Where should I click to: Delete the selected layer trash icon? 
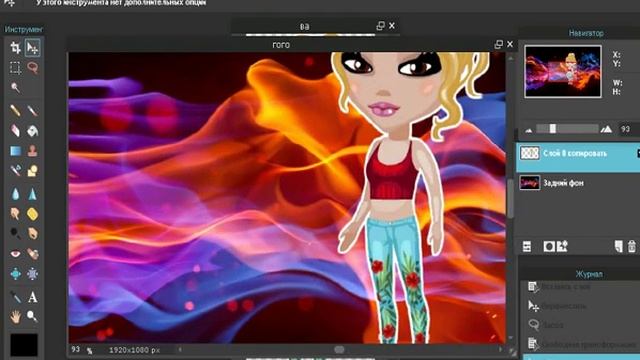(x=632, y=247)
